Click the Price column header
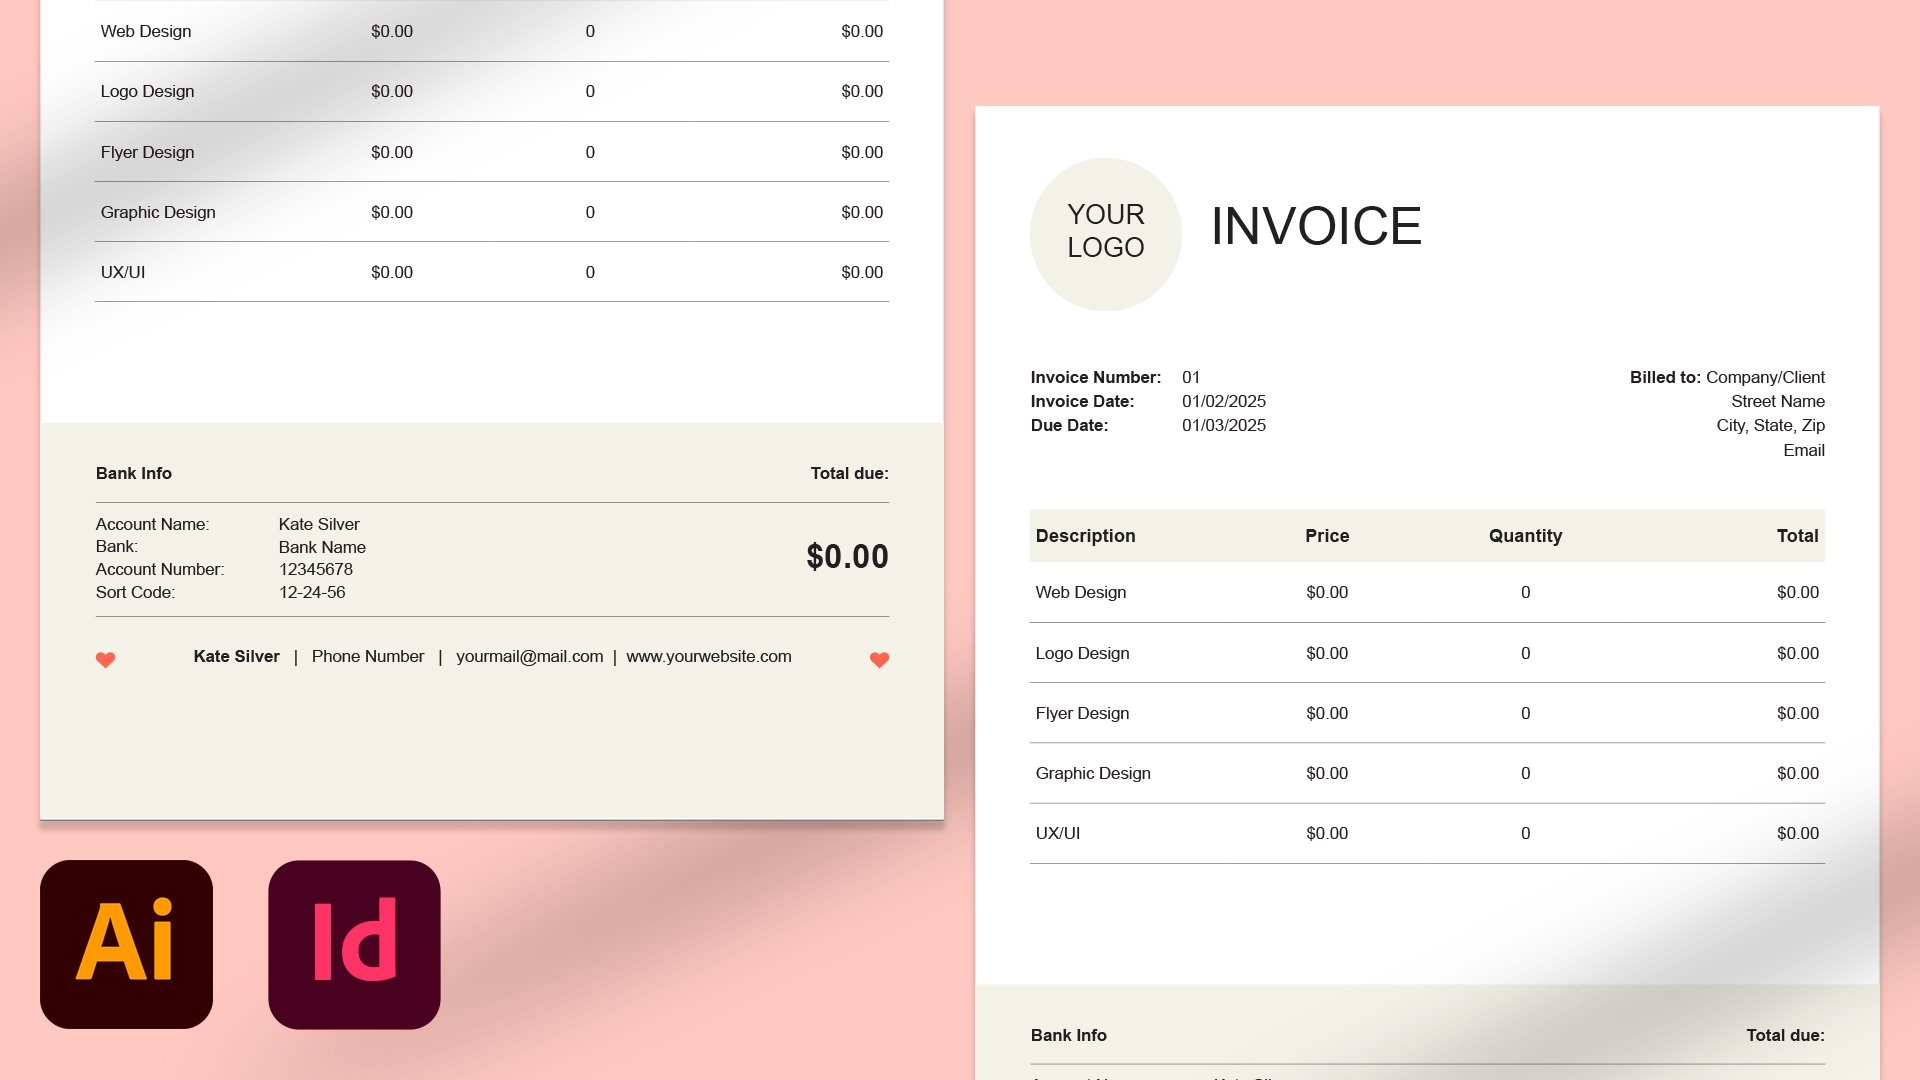The image size is (1920, 1080). click(1327, 536)
